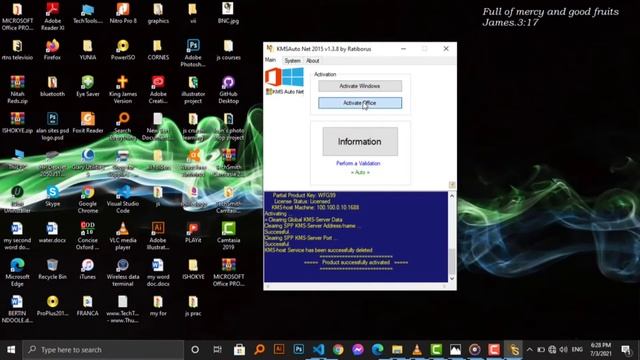Select the Firefox desktop icon
The height and width of the screenshot is (360, 640).
point(52,50)
